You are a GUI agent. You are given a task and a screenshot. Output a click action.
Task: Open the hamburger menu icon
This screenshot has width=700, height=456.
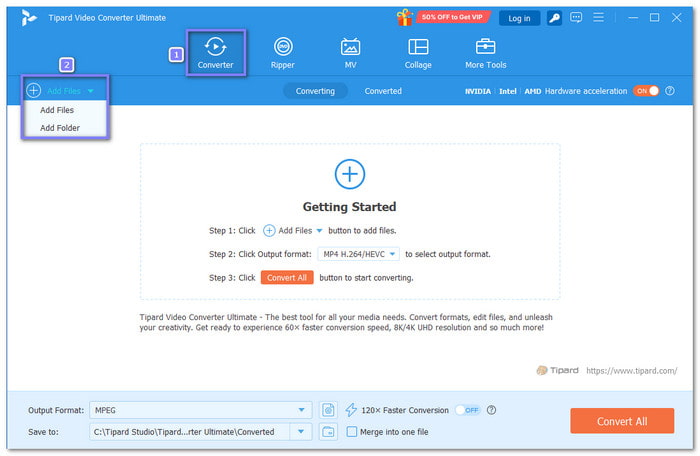coord(601,18)
